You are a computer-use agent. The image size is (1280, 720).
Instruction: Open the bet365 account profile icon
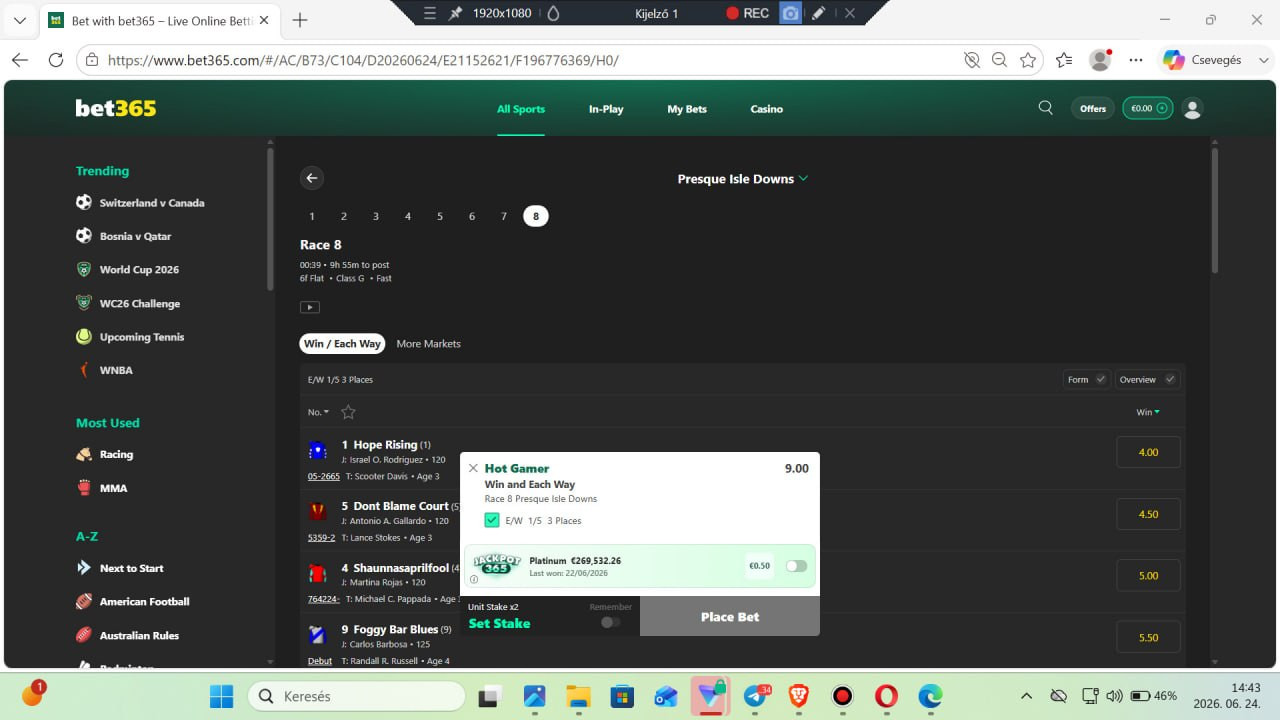point(1192,108)
